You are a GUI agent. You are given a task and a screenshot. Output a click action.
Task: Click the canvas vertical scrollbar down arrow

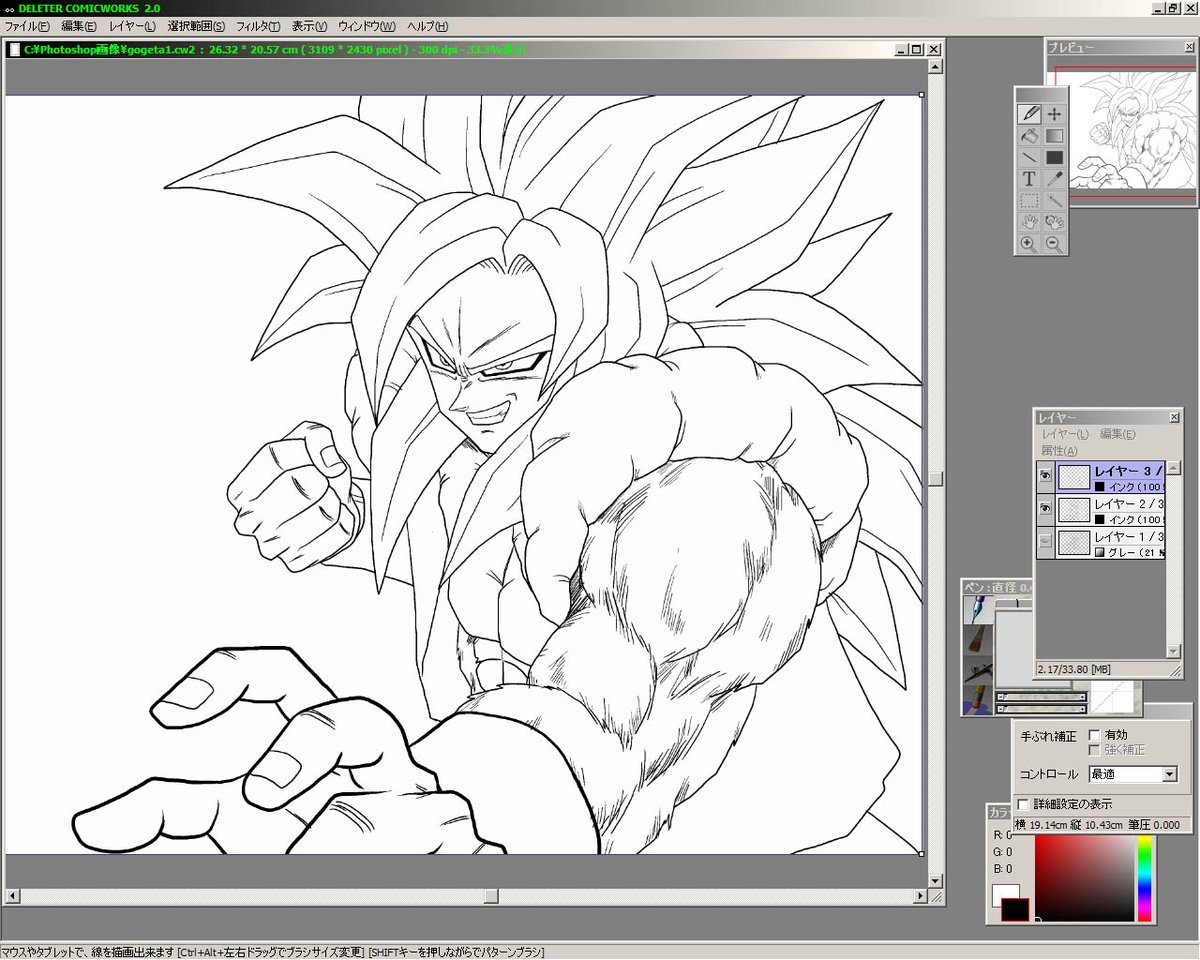coord(935,881)
